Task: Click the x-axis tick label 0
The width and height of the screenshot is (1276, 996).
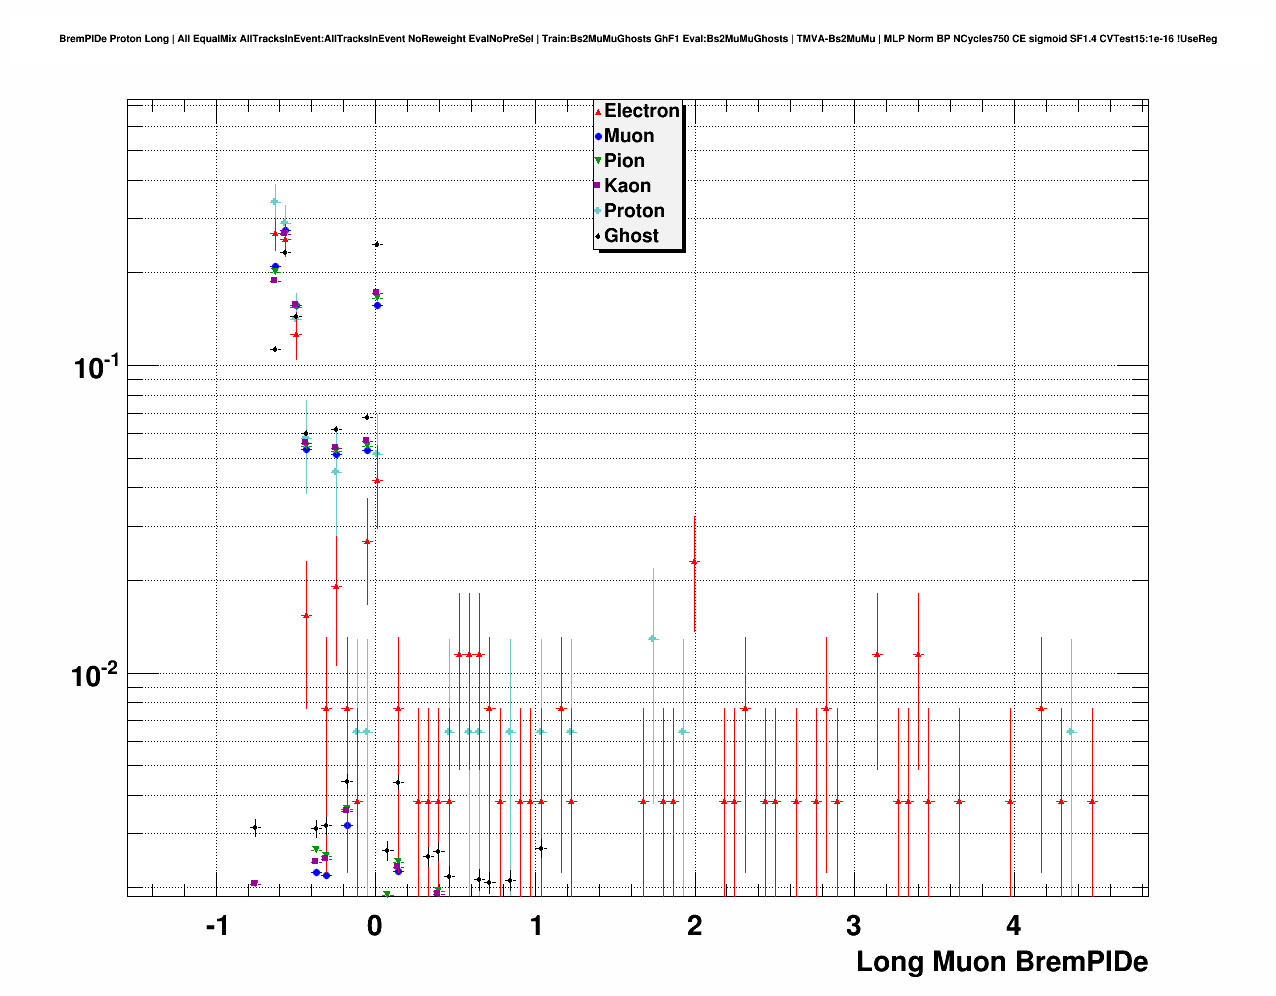Action: (375, 926)
